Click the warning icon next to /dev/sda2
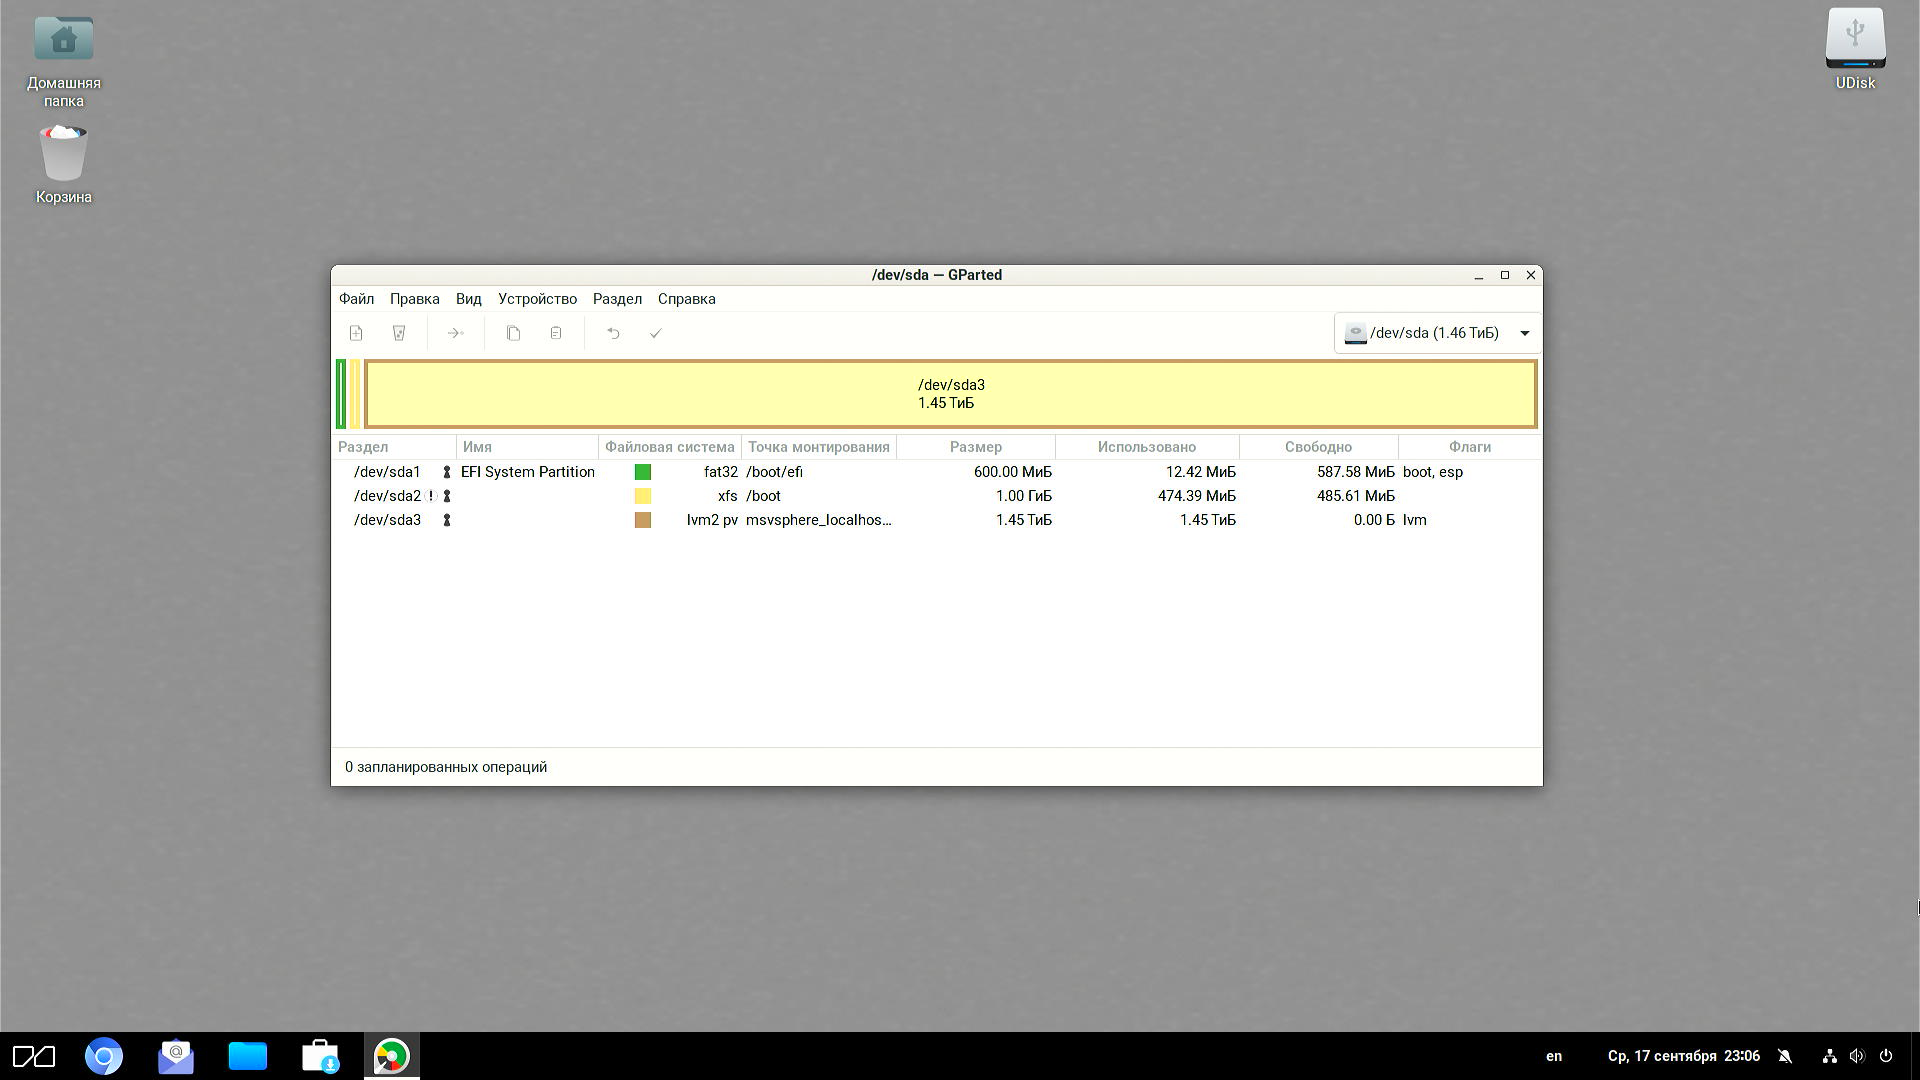 click(431, 496)
